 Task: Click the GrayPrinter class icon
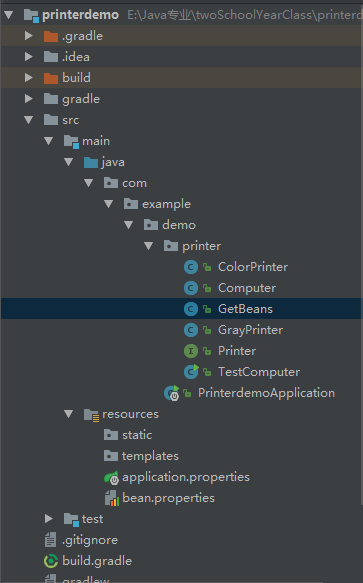coord(191,330)
